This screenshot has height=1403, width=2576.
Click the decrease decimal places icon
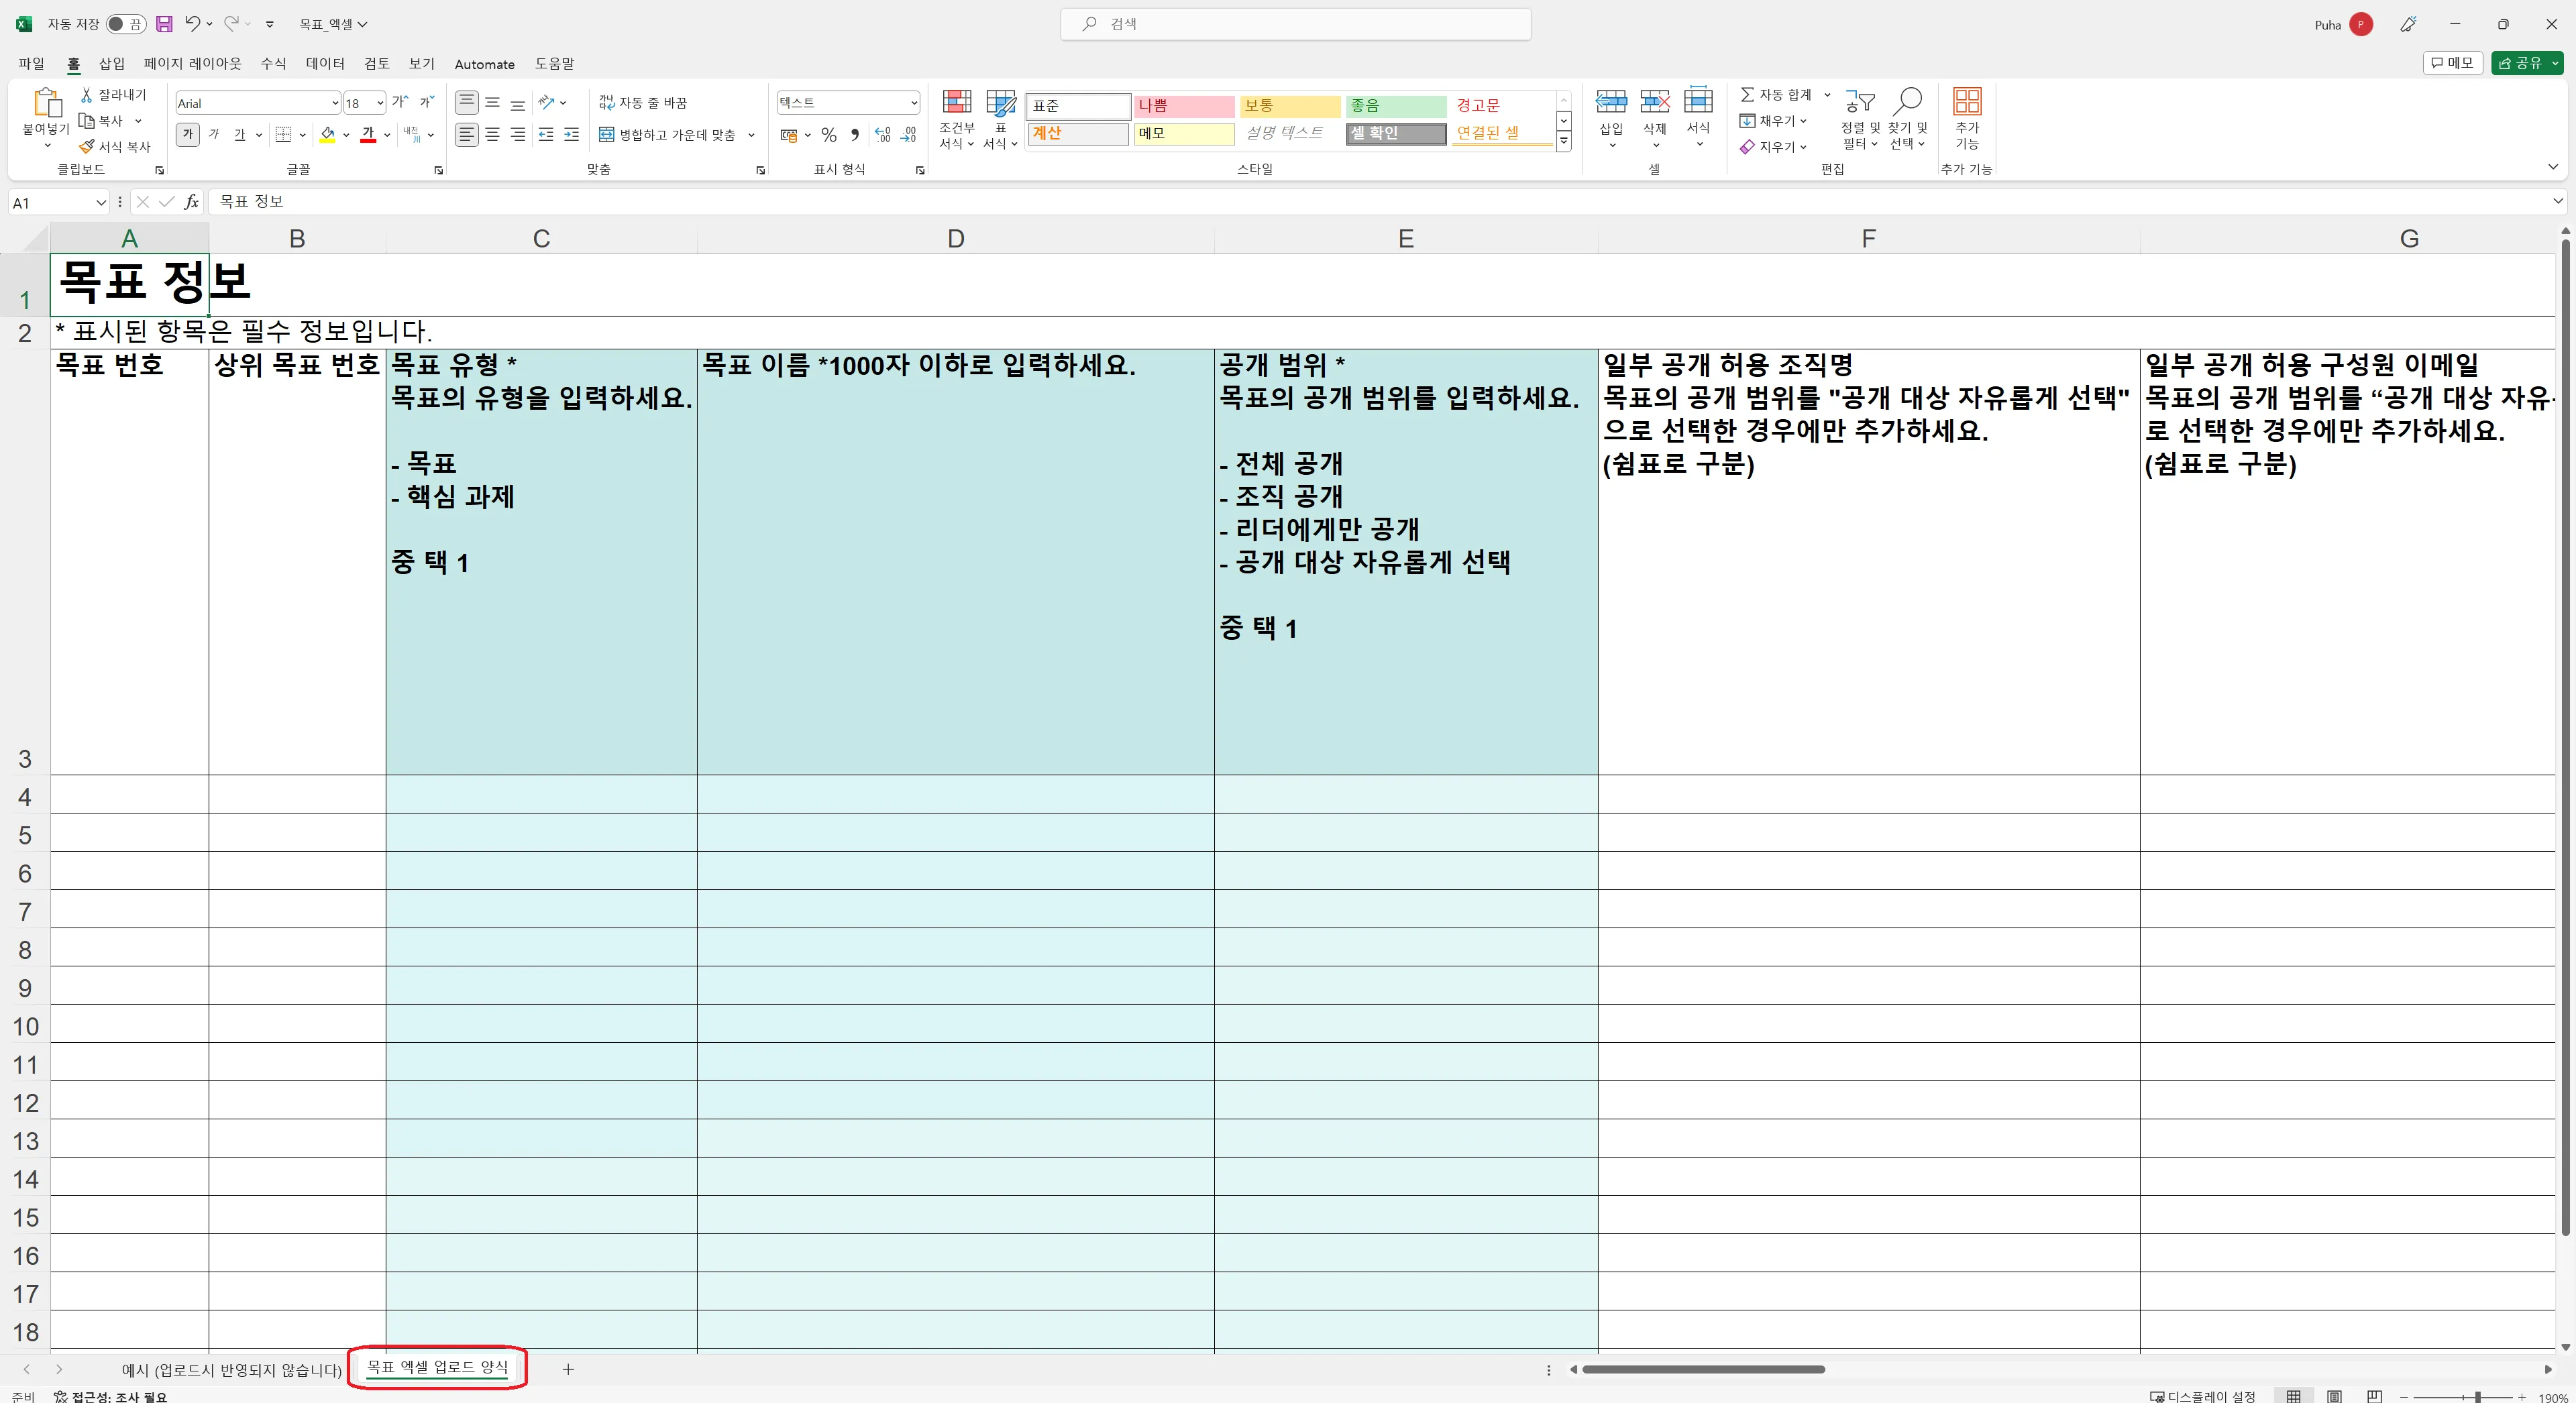point(908,134)
